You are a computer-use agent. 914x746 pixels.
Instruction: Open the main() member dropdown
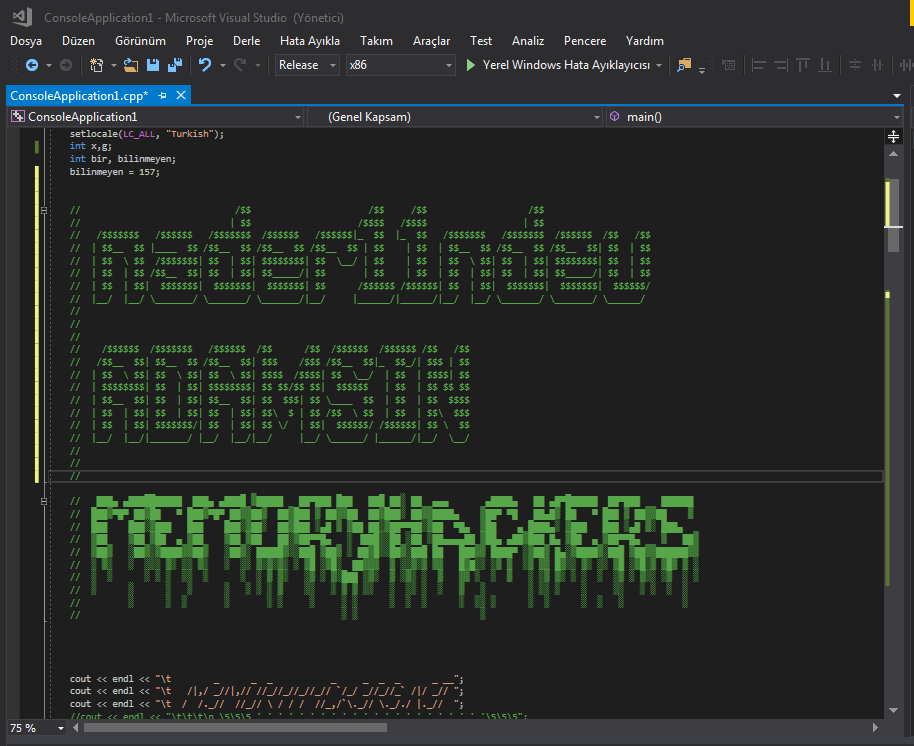(897, 117)
